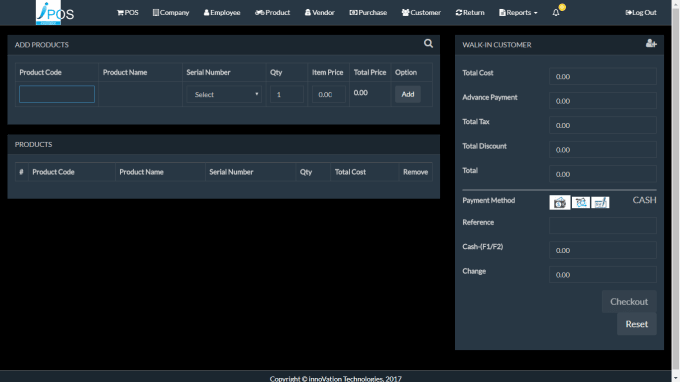
Task: Click the CASH payment label
Action: 644,200
